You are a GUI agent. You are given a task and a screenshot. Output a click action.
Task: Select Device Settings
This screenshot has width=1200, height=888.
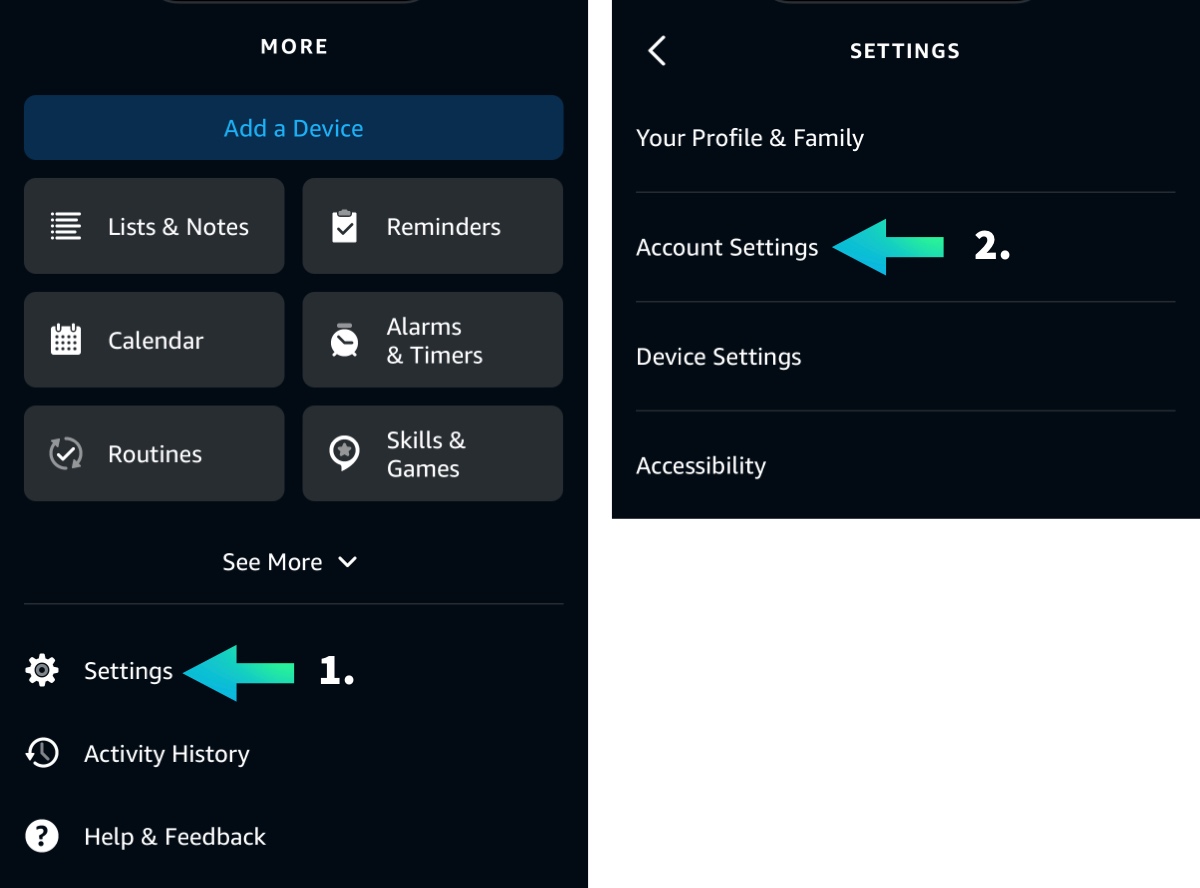pyautogui.click(x=719, y=357)
